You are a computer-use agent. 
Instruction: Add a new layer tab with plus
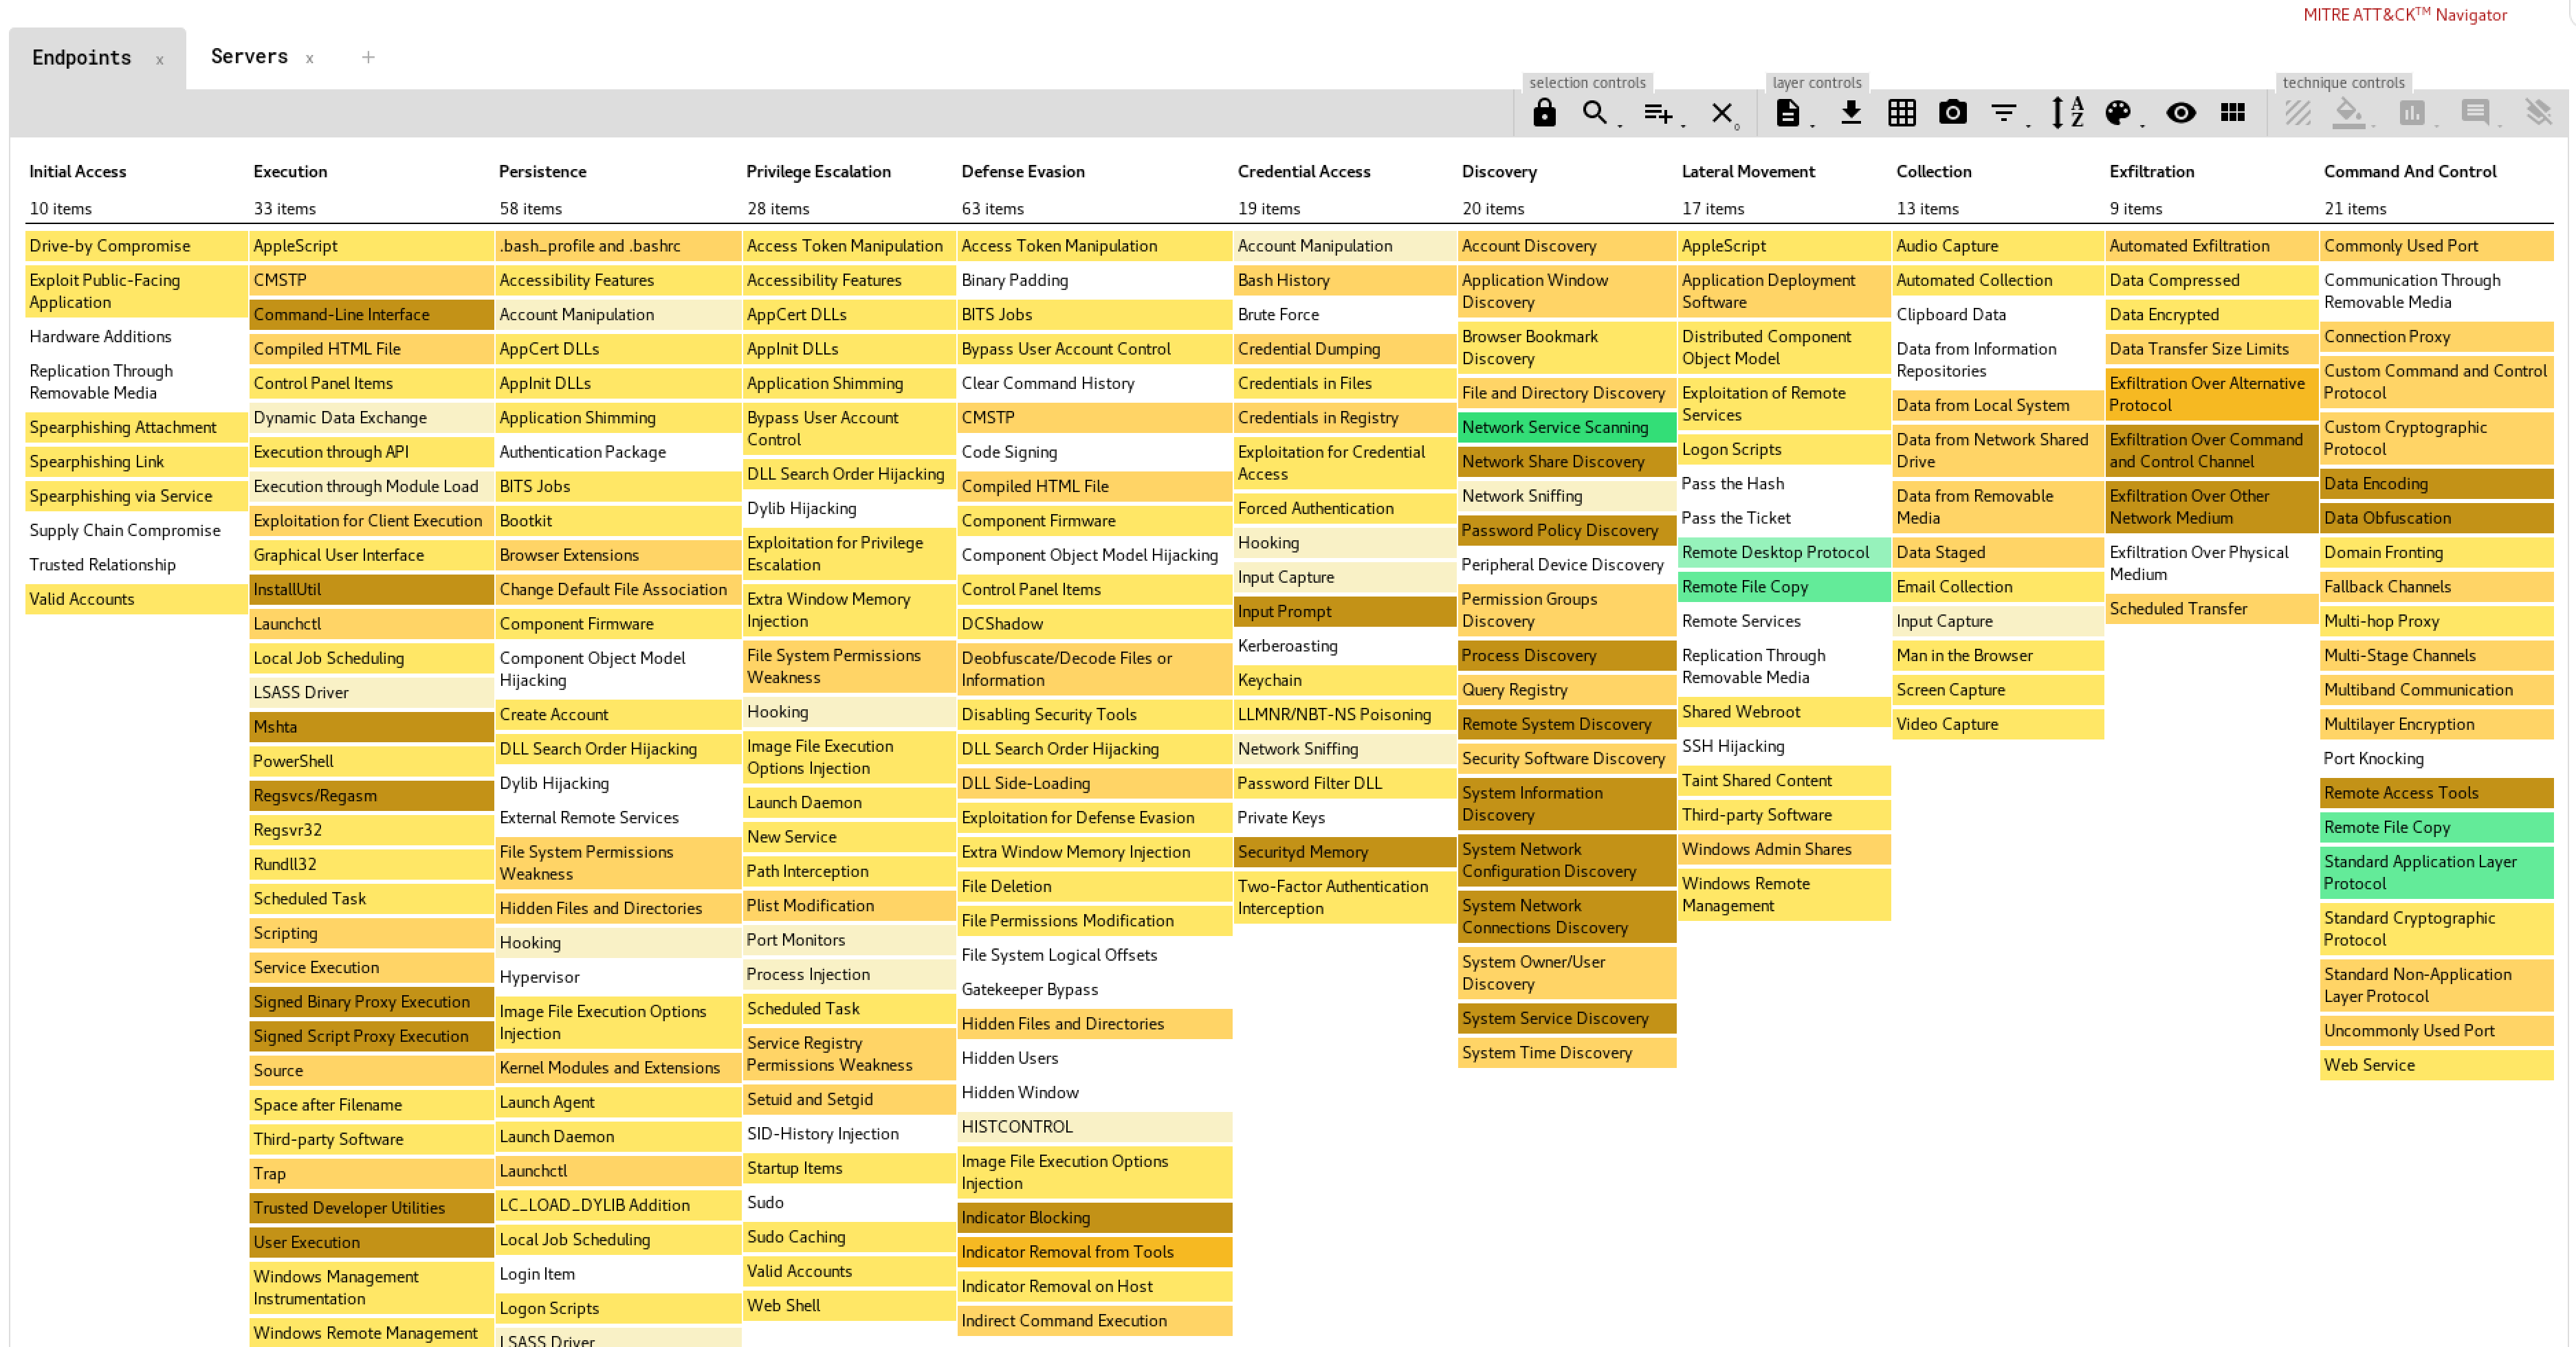coord(368,57)
